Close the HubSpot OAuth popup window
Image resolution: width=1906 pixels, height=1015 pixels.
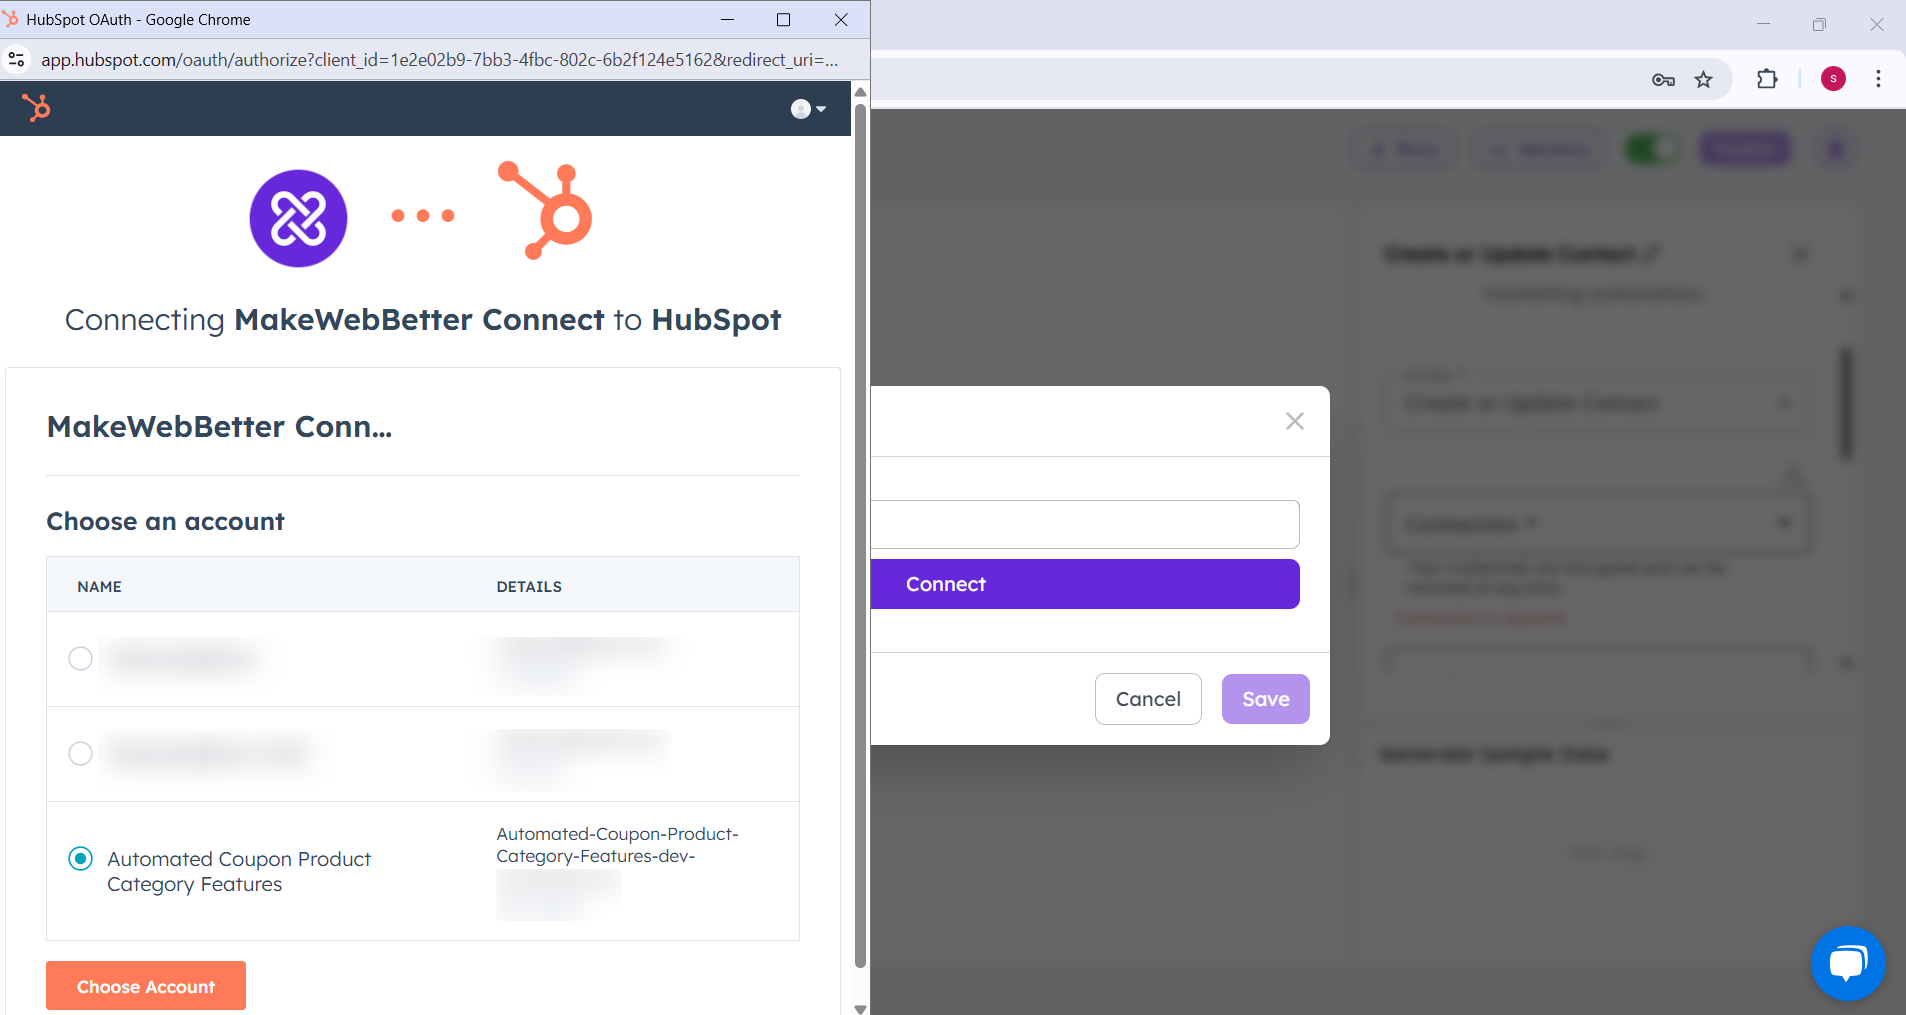click(841, 20)
